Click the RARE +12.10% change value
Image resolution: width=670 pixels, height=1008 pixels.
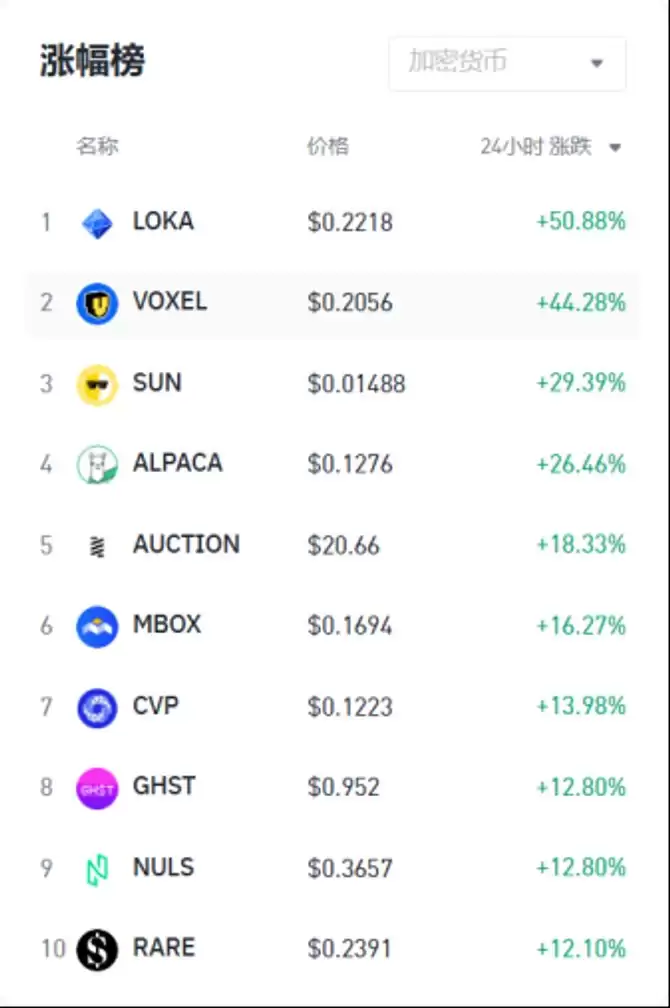pyautogui.click(x=581, y=949)
